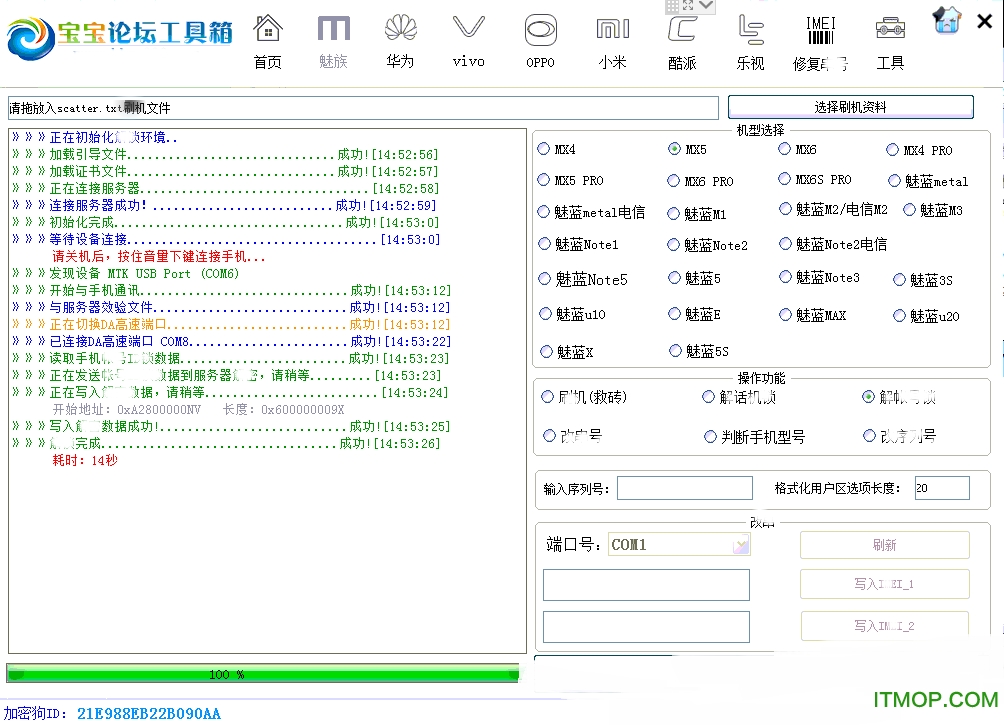Select the 魅蓝Note5 model
Image resolution: width=1004 pixels, height=725 pixels.
[x=544, y=279]
